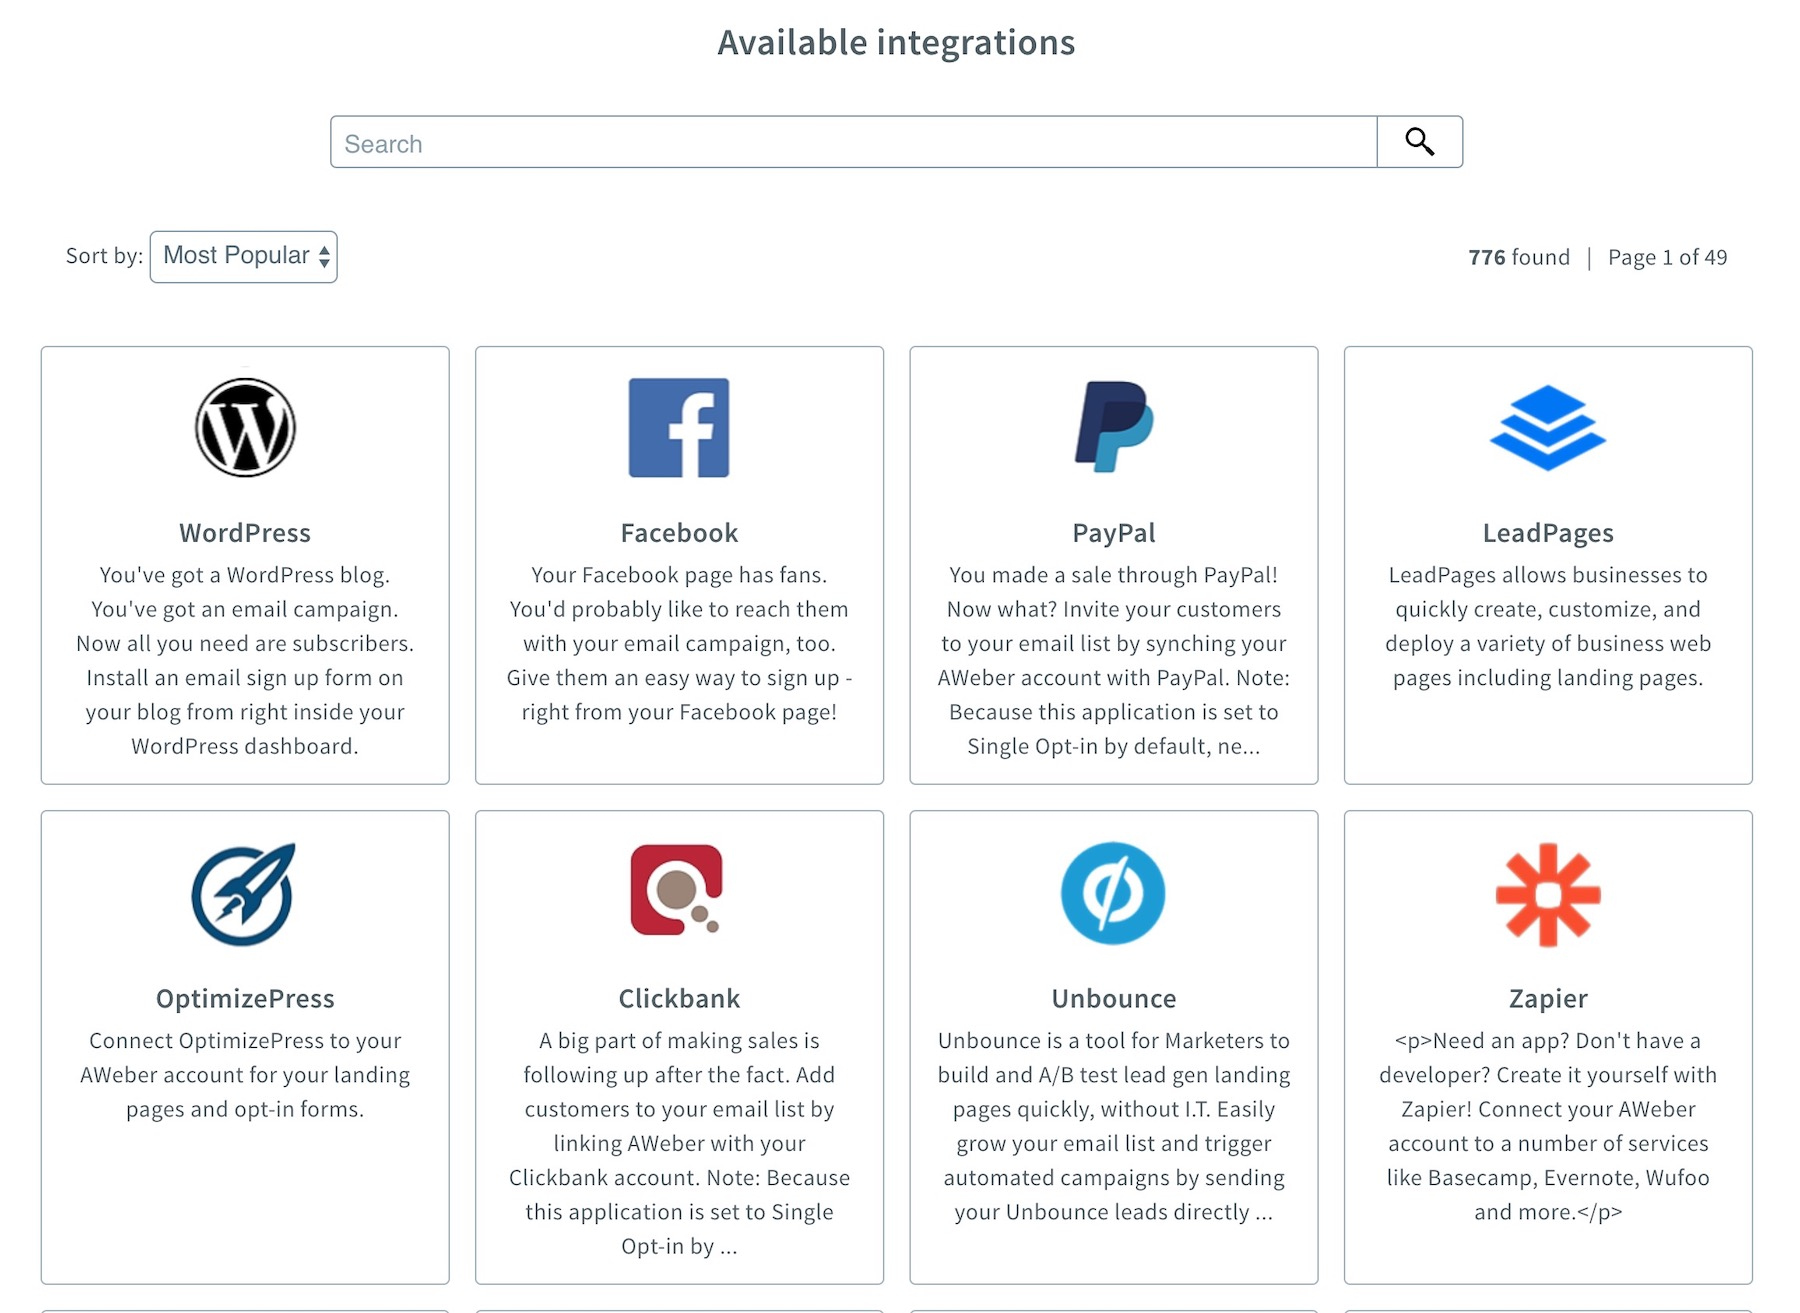
Task: Focus the integrations Search field
Action: pos(853,143)
